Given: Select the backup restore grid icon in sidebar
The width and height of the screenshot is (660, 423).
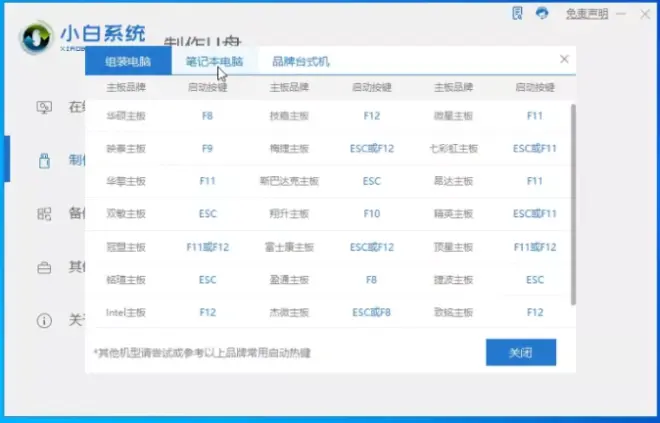Looking at the screenshot, I should pyautogui.click(x=44, y=214).
